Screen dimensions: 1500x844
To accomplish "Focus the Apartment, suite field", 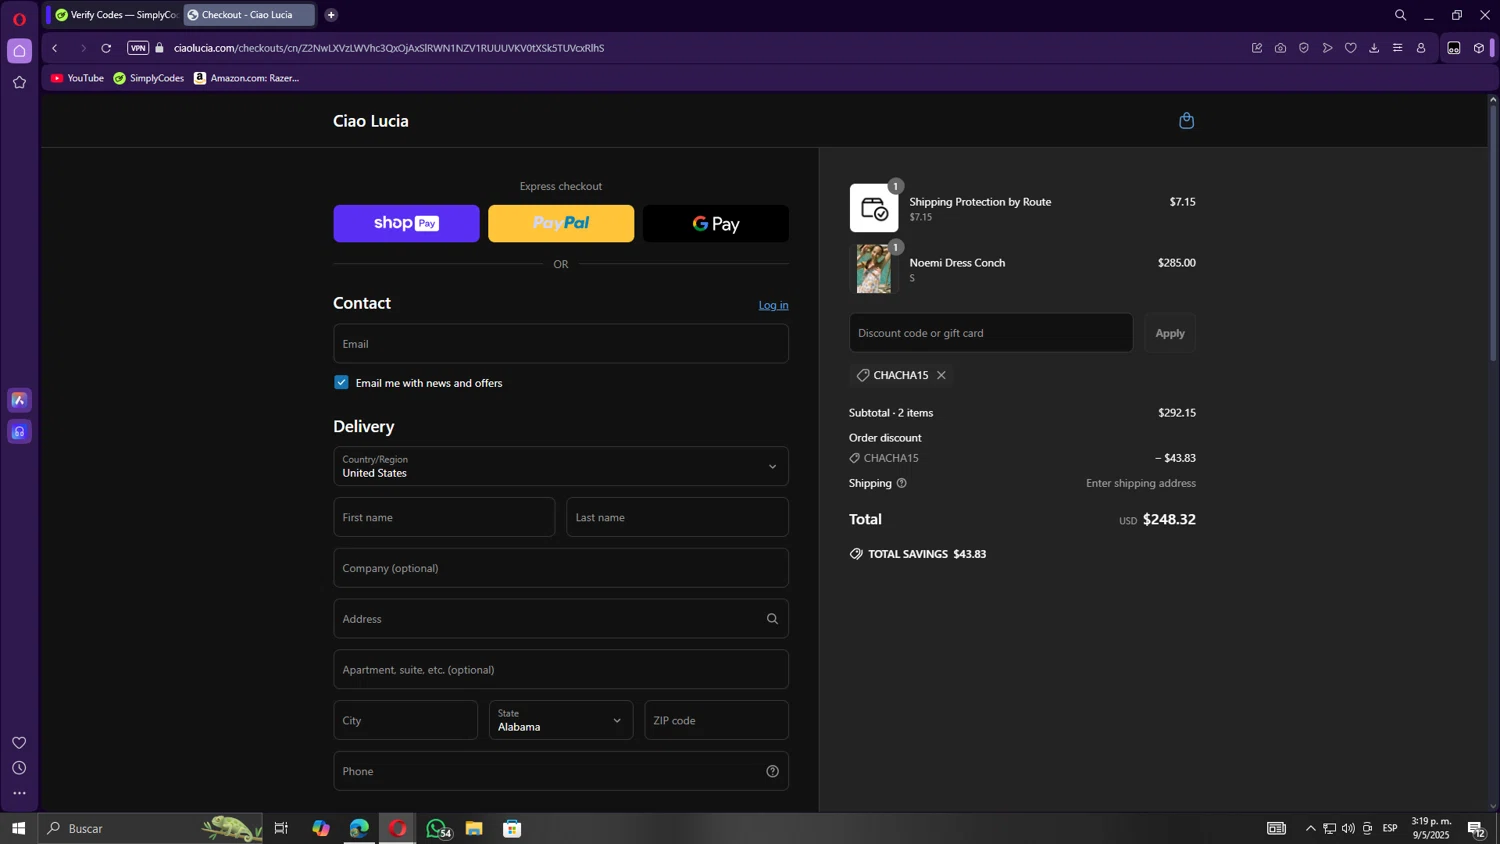I will coord(561,669).
